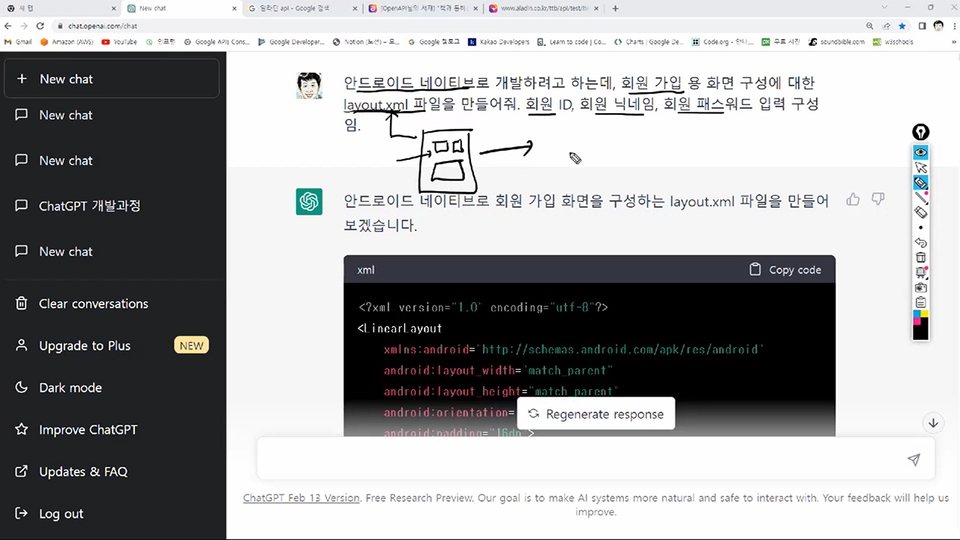
Task: Select the highlighter marker tool in annotation toolbar
Action: [x=920, y=182]
